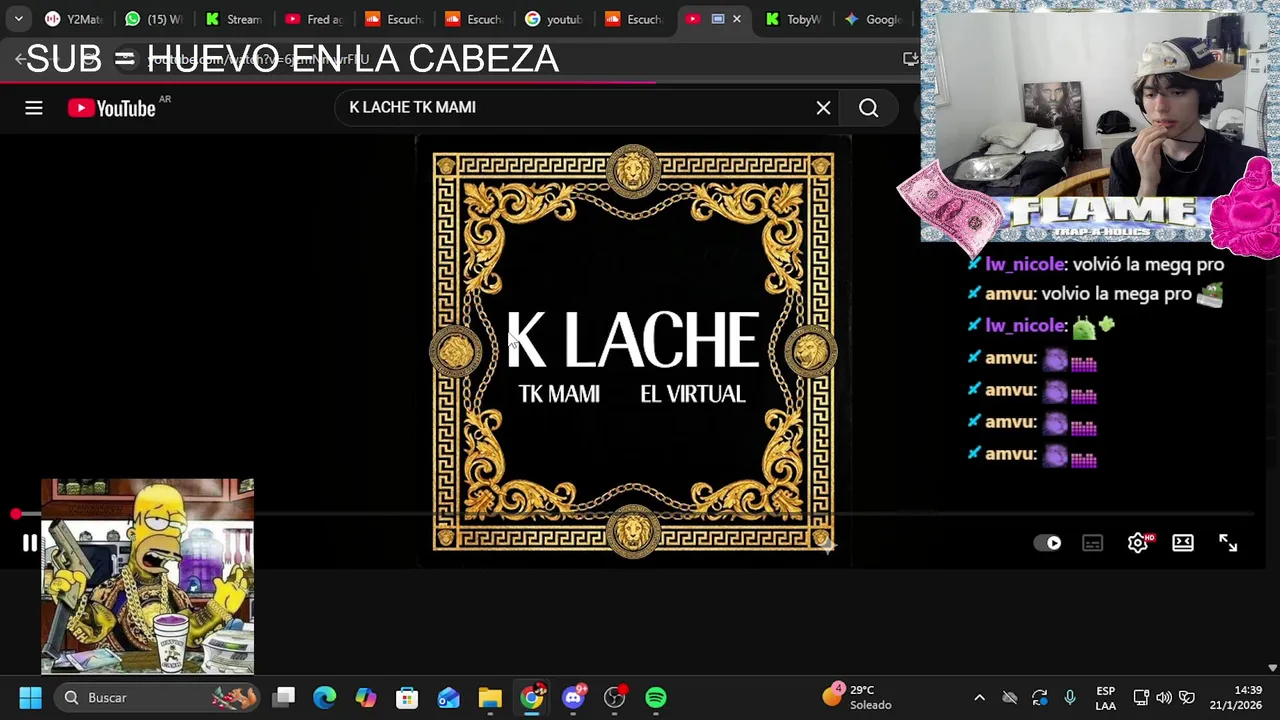This screenshot has width=1280, height=720.
Task: Open the volume speaker tray control
Action: tap(1164, 697)
